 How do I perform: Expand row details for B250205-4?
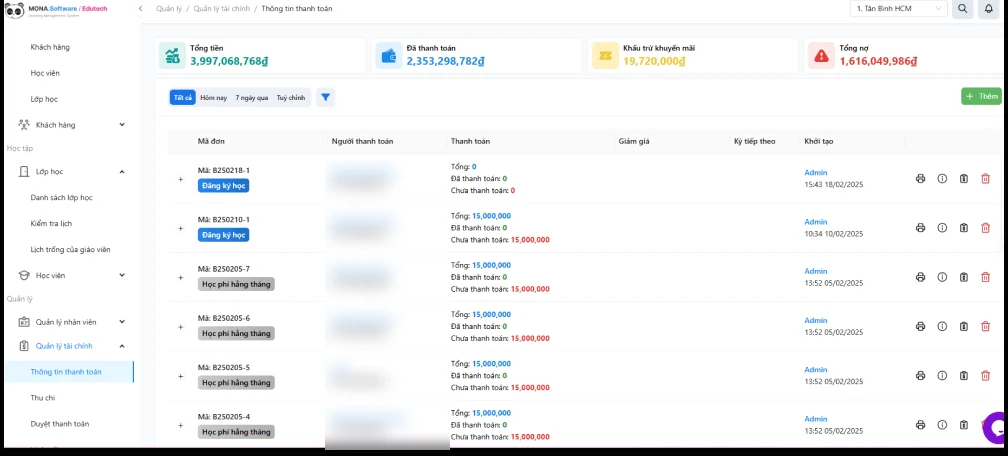181,426
